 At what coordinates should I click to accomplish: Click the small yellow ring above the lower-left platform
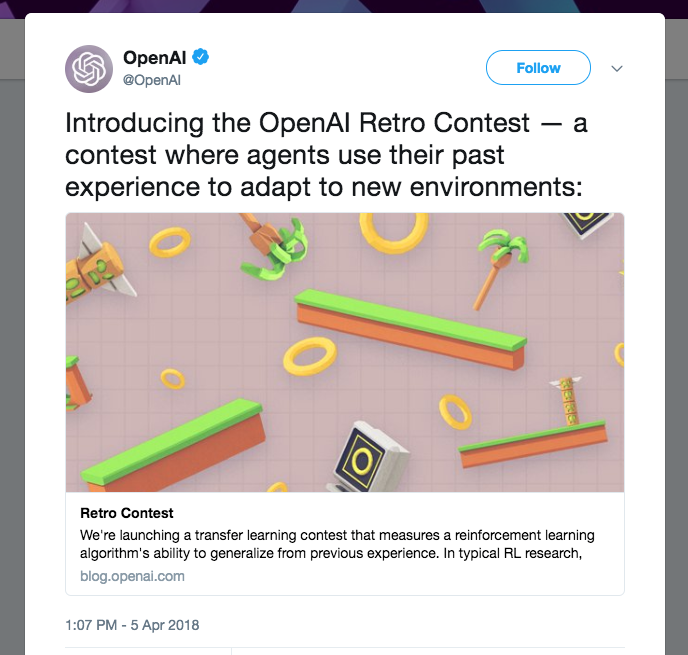click(173, 378)
